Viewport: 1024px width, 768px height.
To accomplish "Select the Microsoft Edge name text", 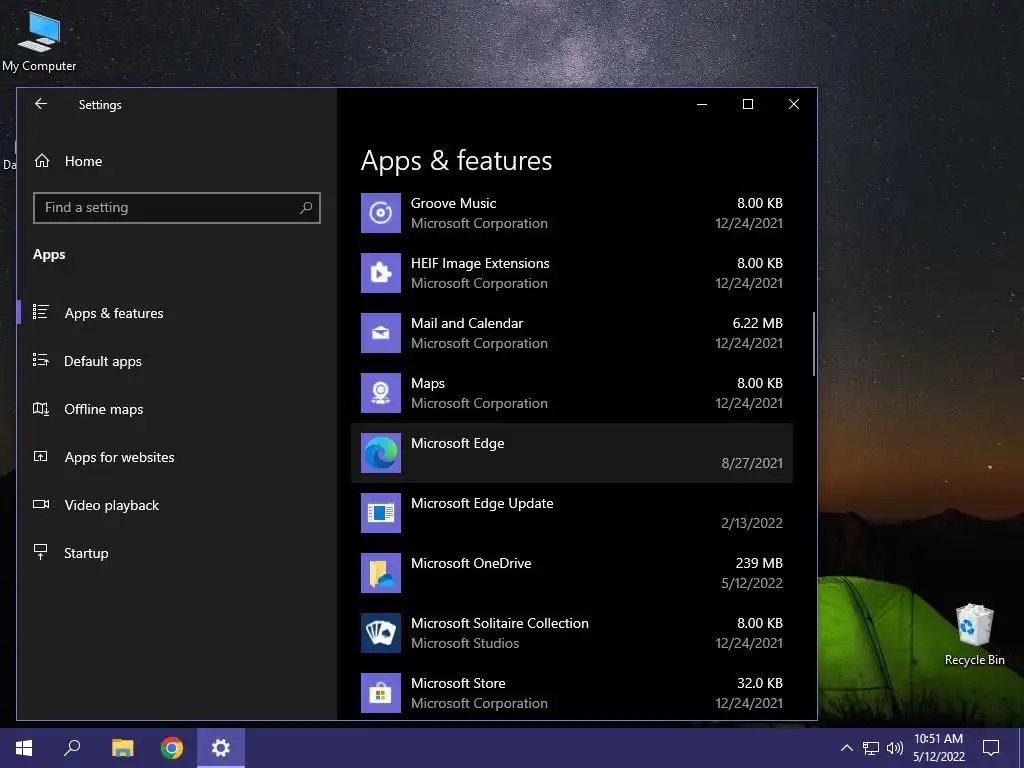I will (457, 443).
